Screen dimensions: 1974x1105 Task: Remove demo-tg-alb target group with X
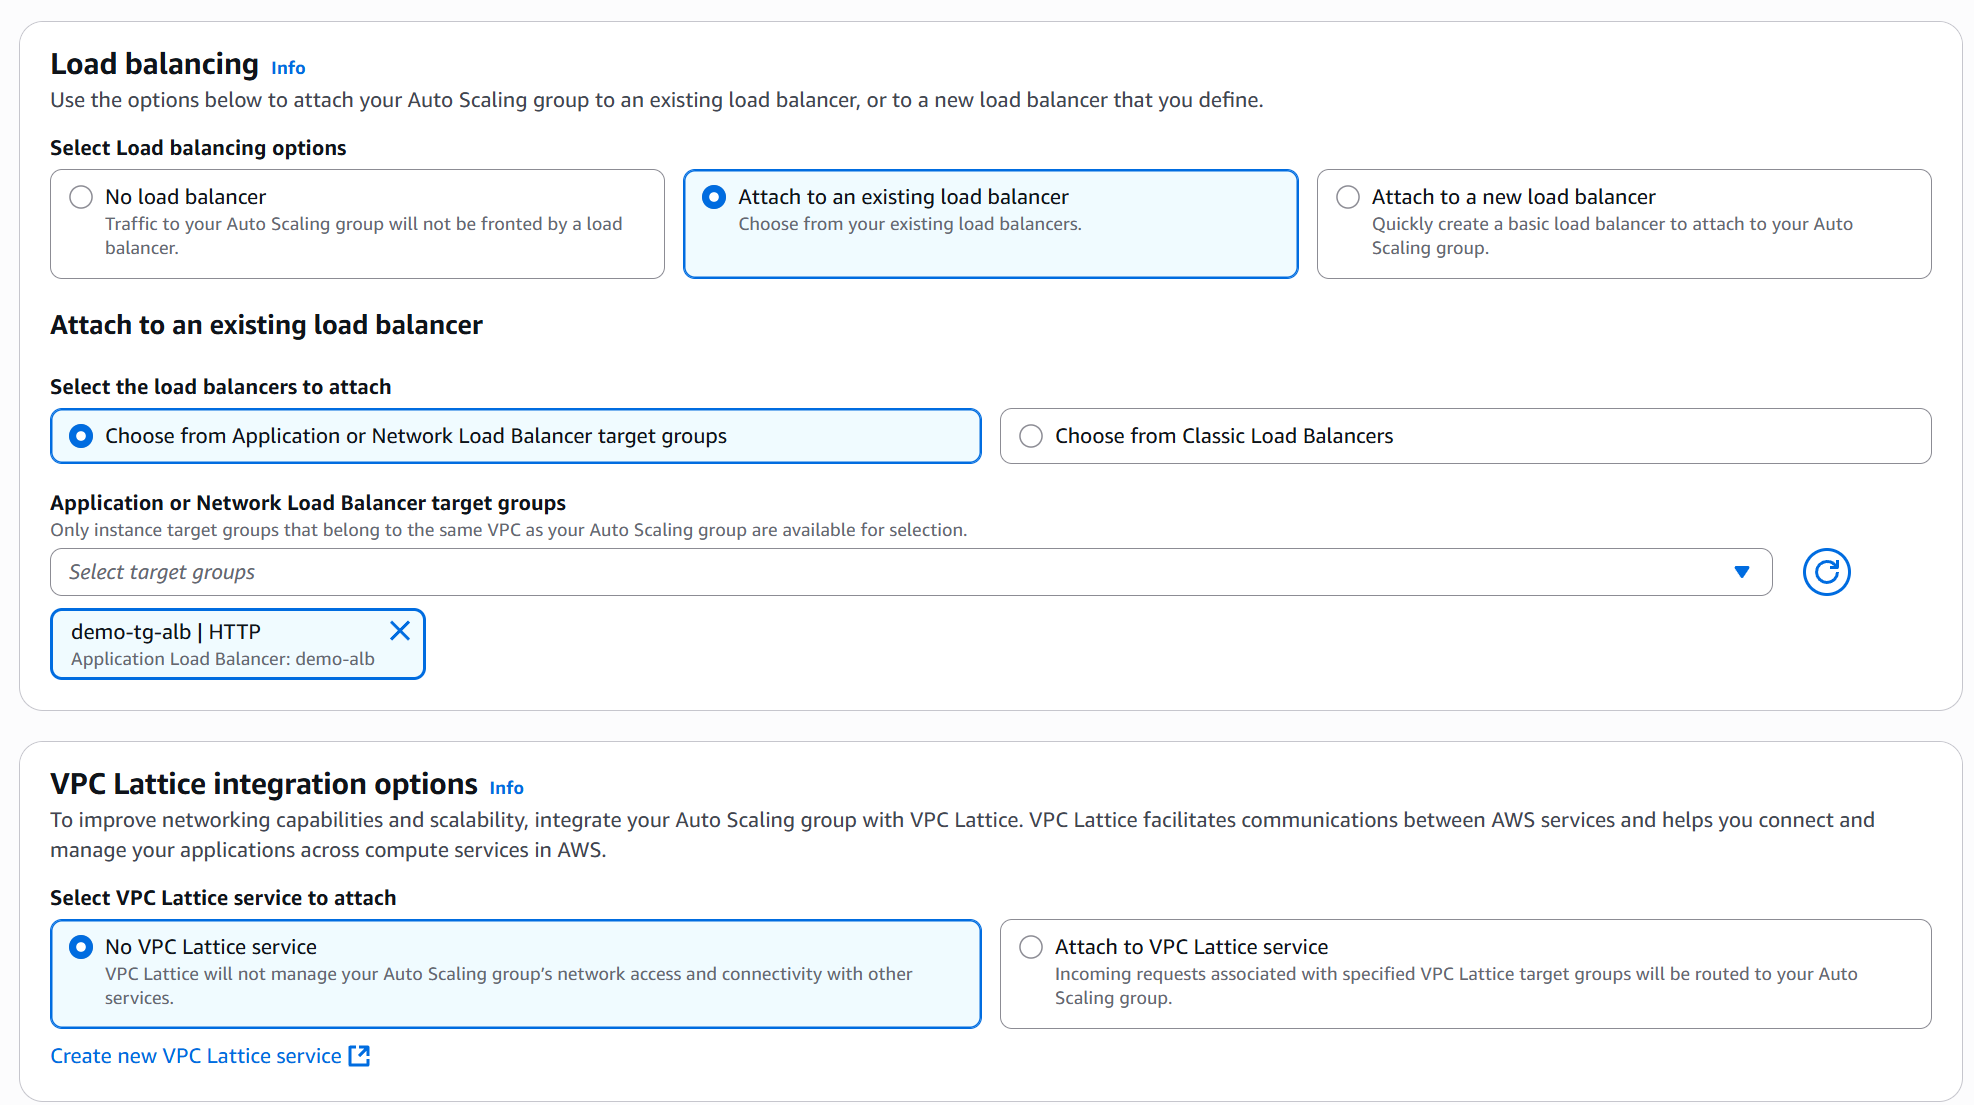coord(400,631)
